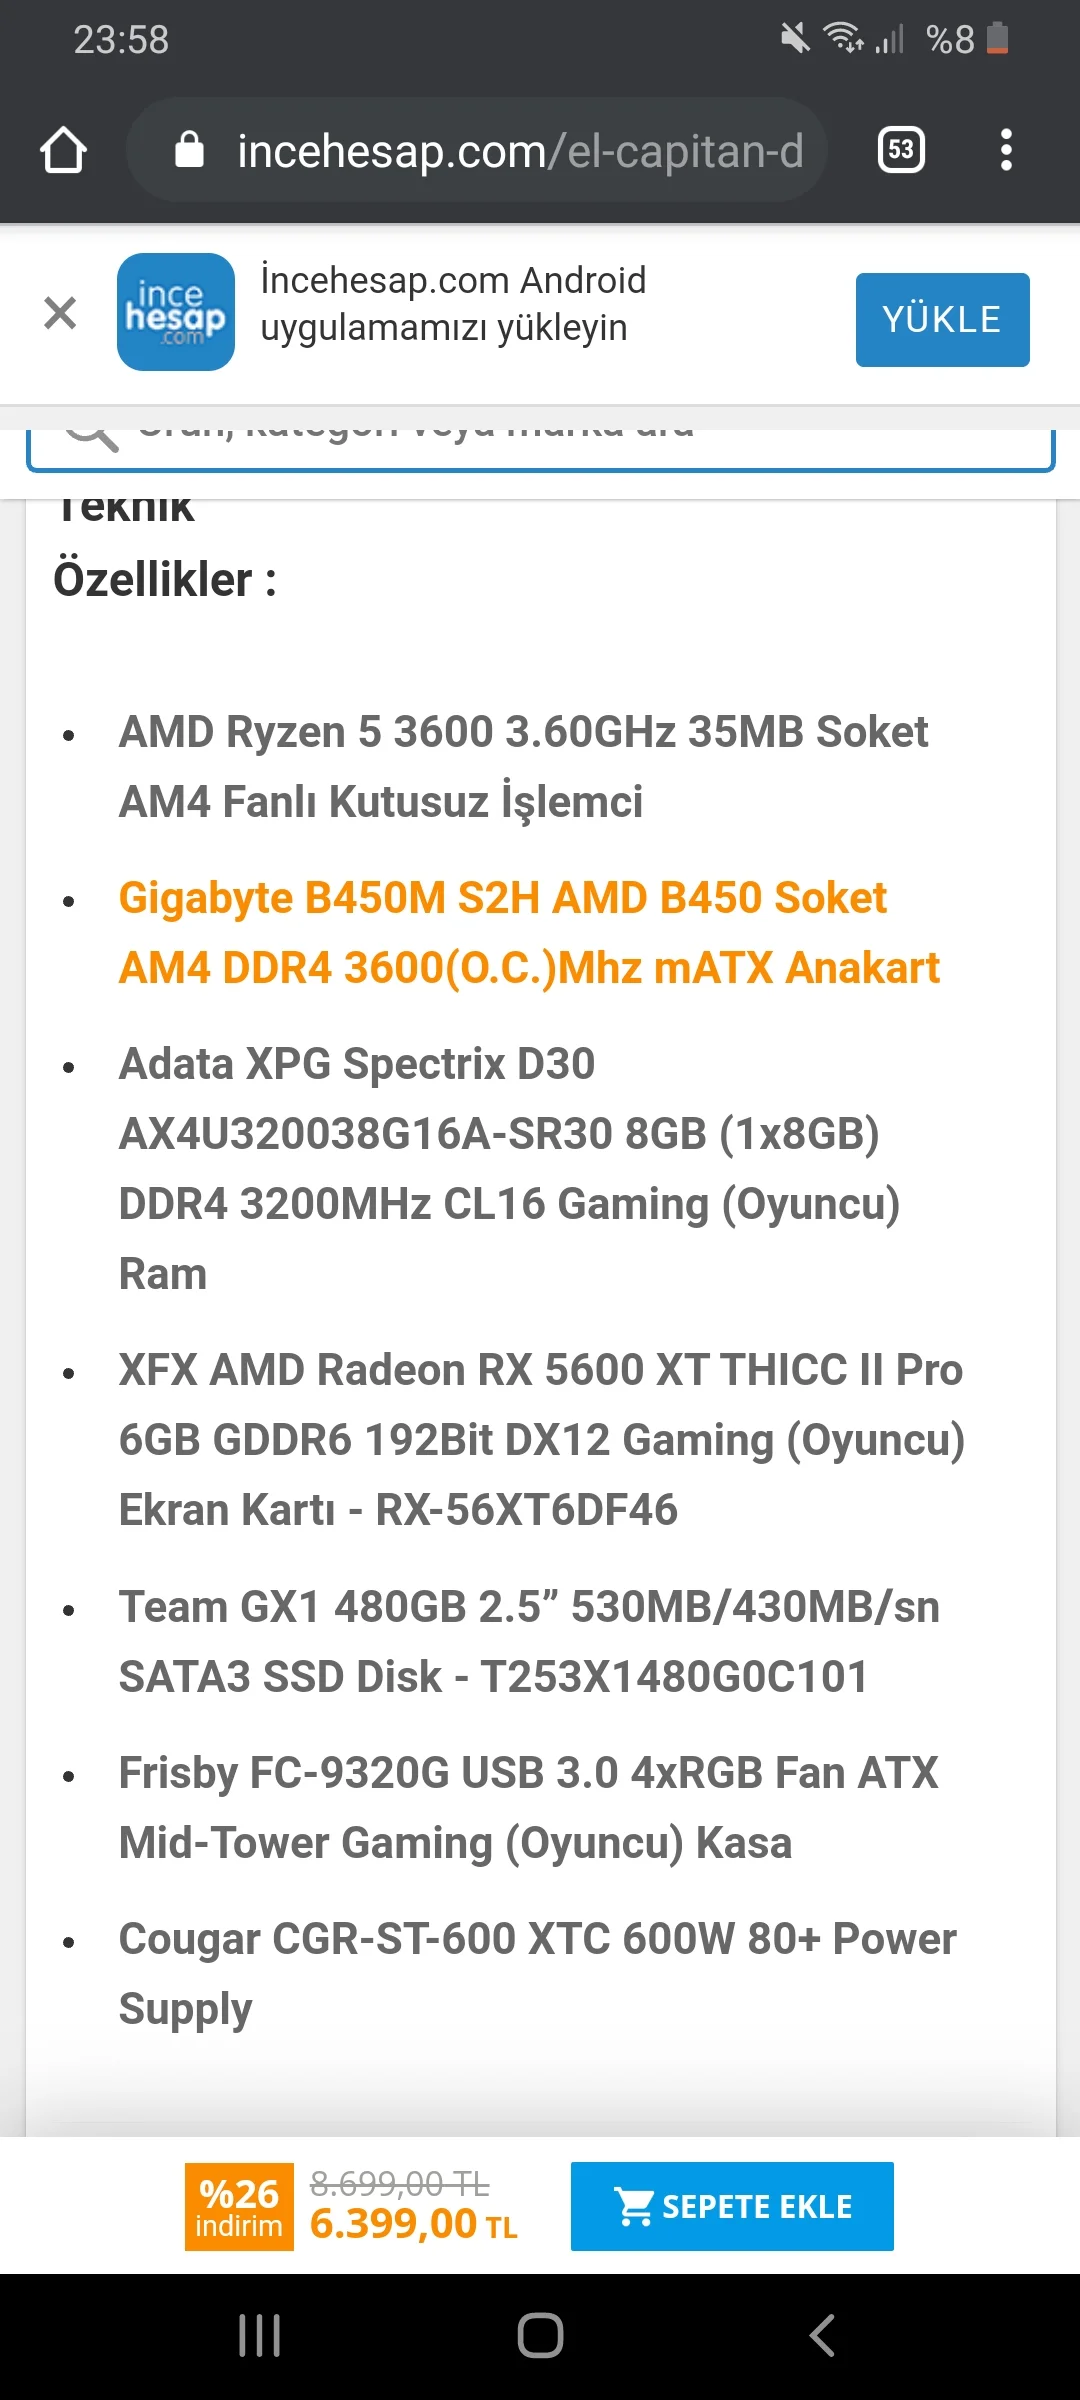Tap the Cougar 600W power supply entry

(x=537, y=1973)
